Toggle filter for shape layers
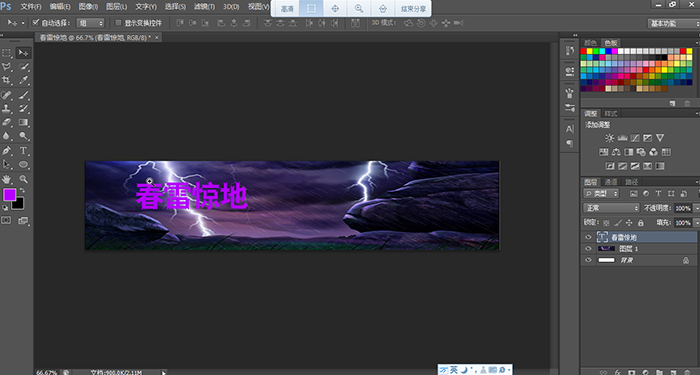Screen dimensions: 700x375 [x=671, y=194]
